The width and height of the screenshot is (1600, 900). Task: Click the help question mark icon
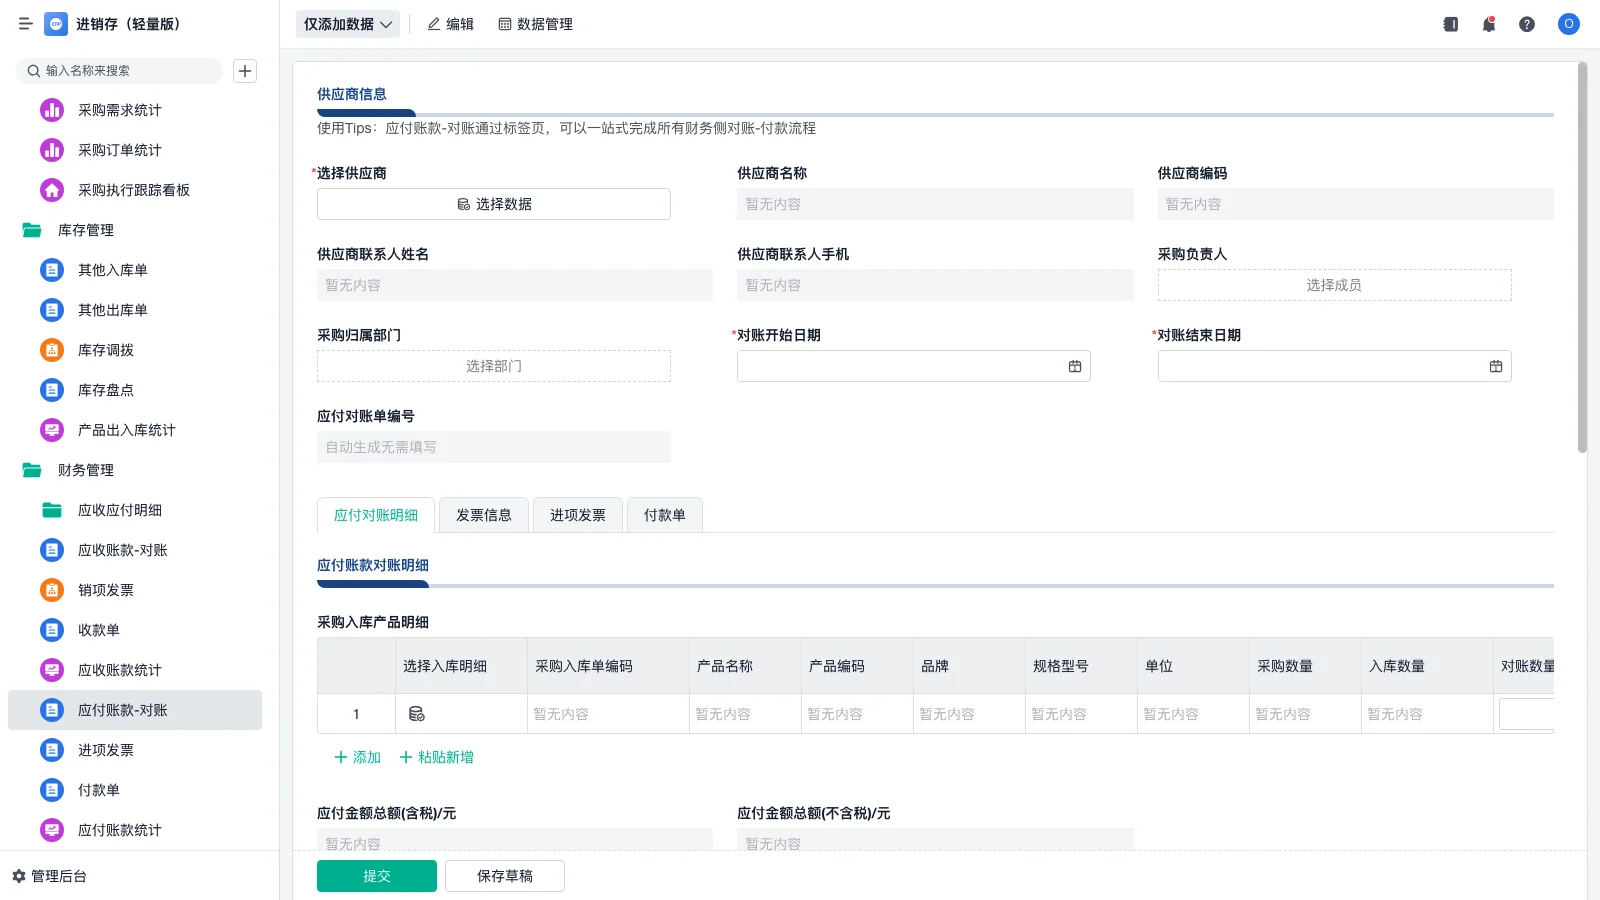coord(1527,24)
